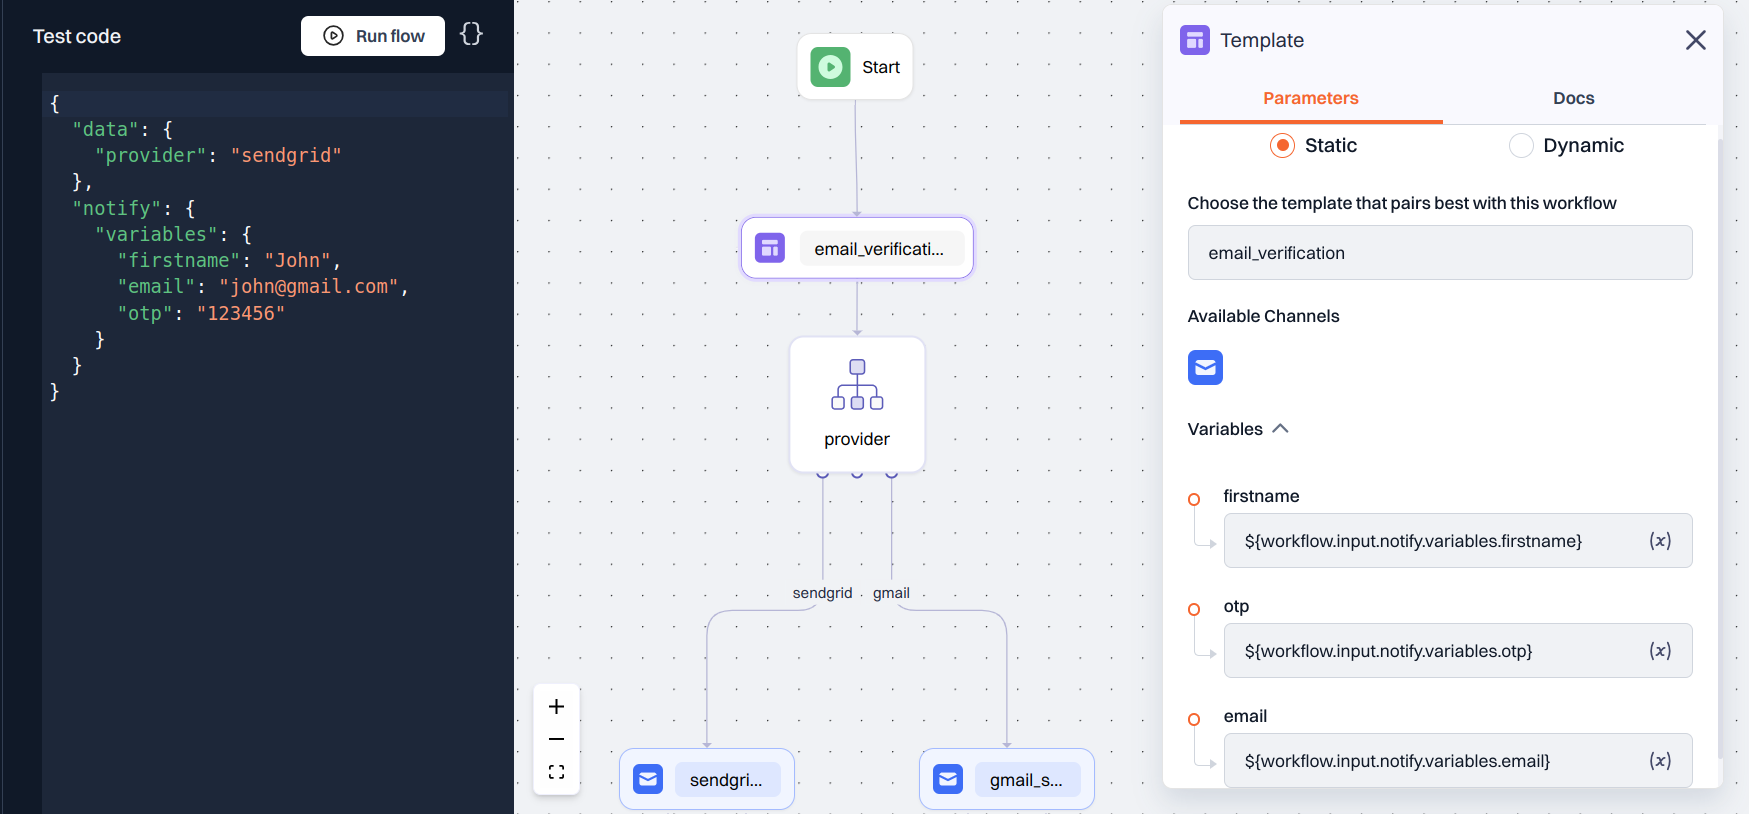Click the (x) variable picker for firstname
The height and width of the screenshot is (814, 1749).
coord(1660,541)
